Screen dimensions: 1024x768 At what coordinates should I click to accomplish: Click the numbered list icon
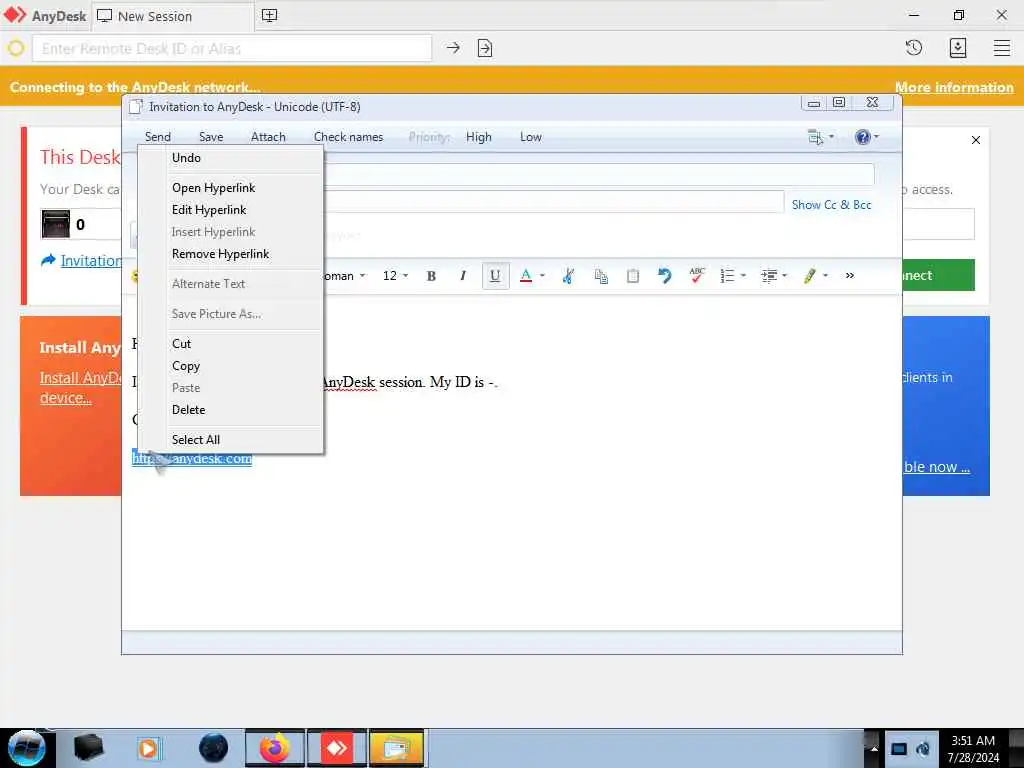point(727,276)
